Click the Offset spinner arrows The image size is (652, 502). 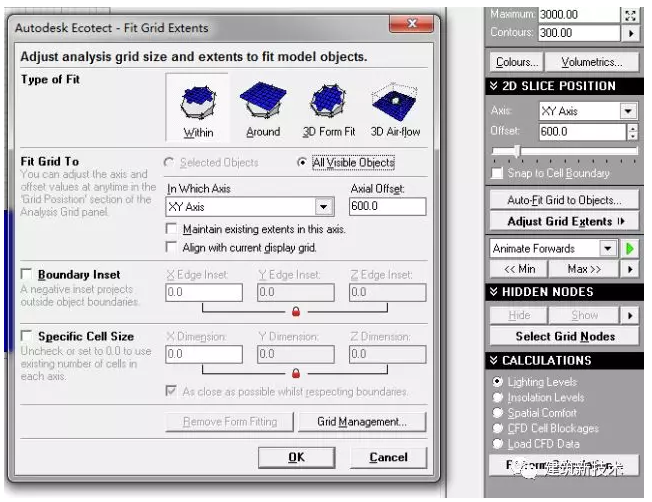(x=632, y=132)
